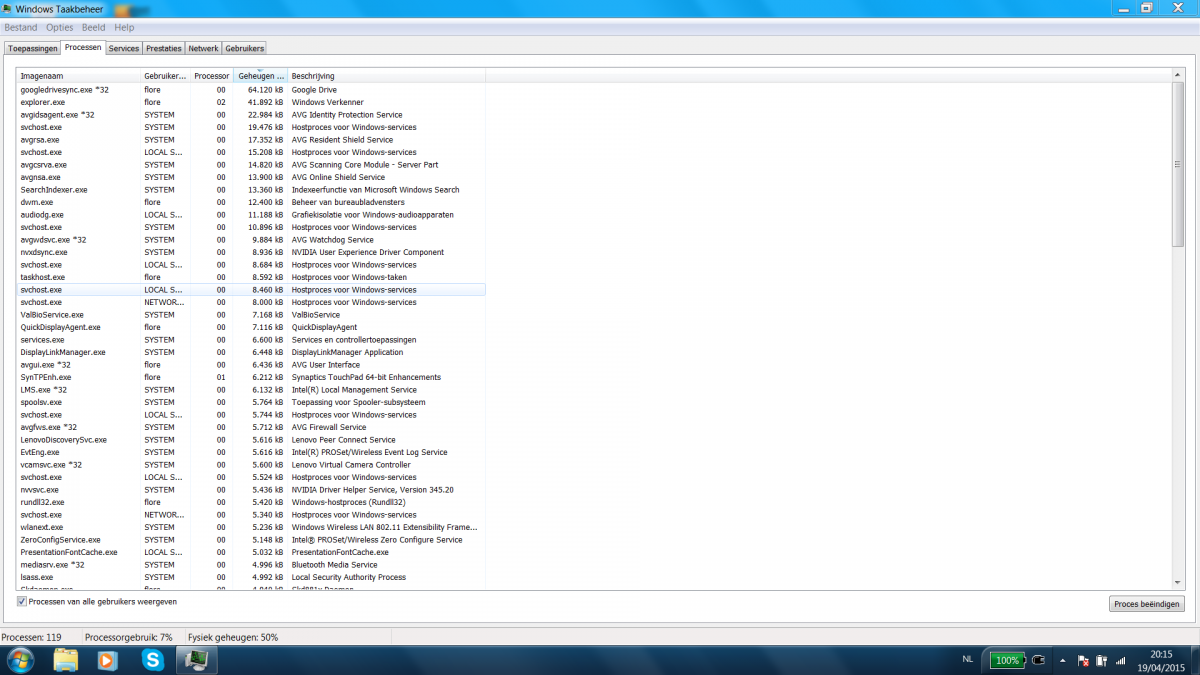Select the EvtEng.exe process
Viewport: 1200px width, 675px height.
[251, 452]
